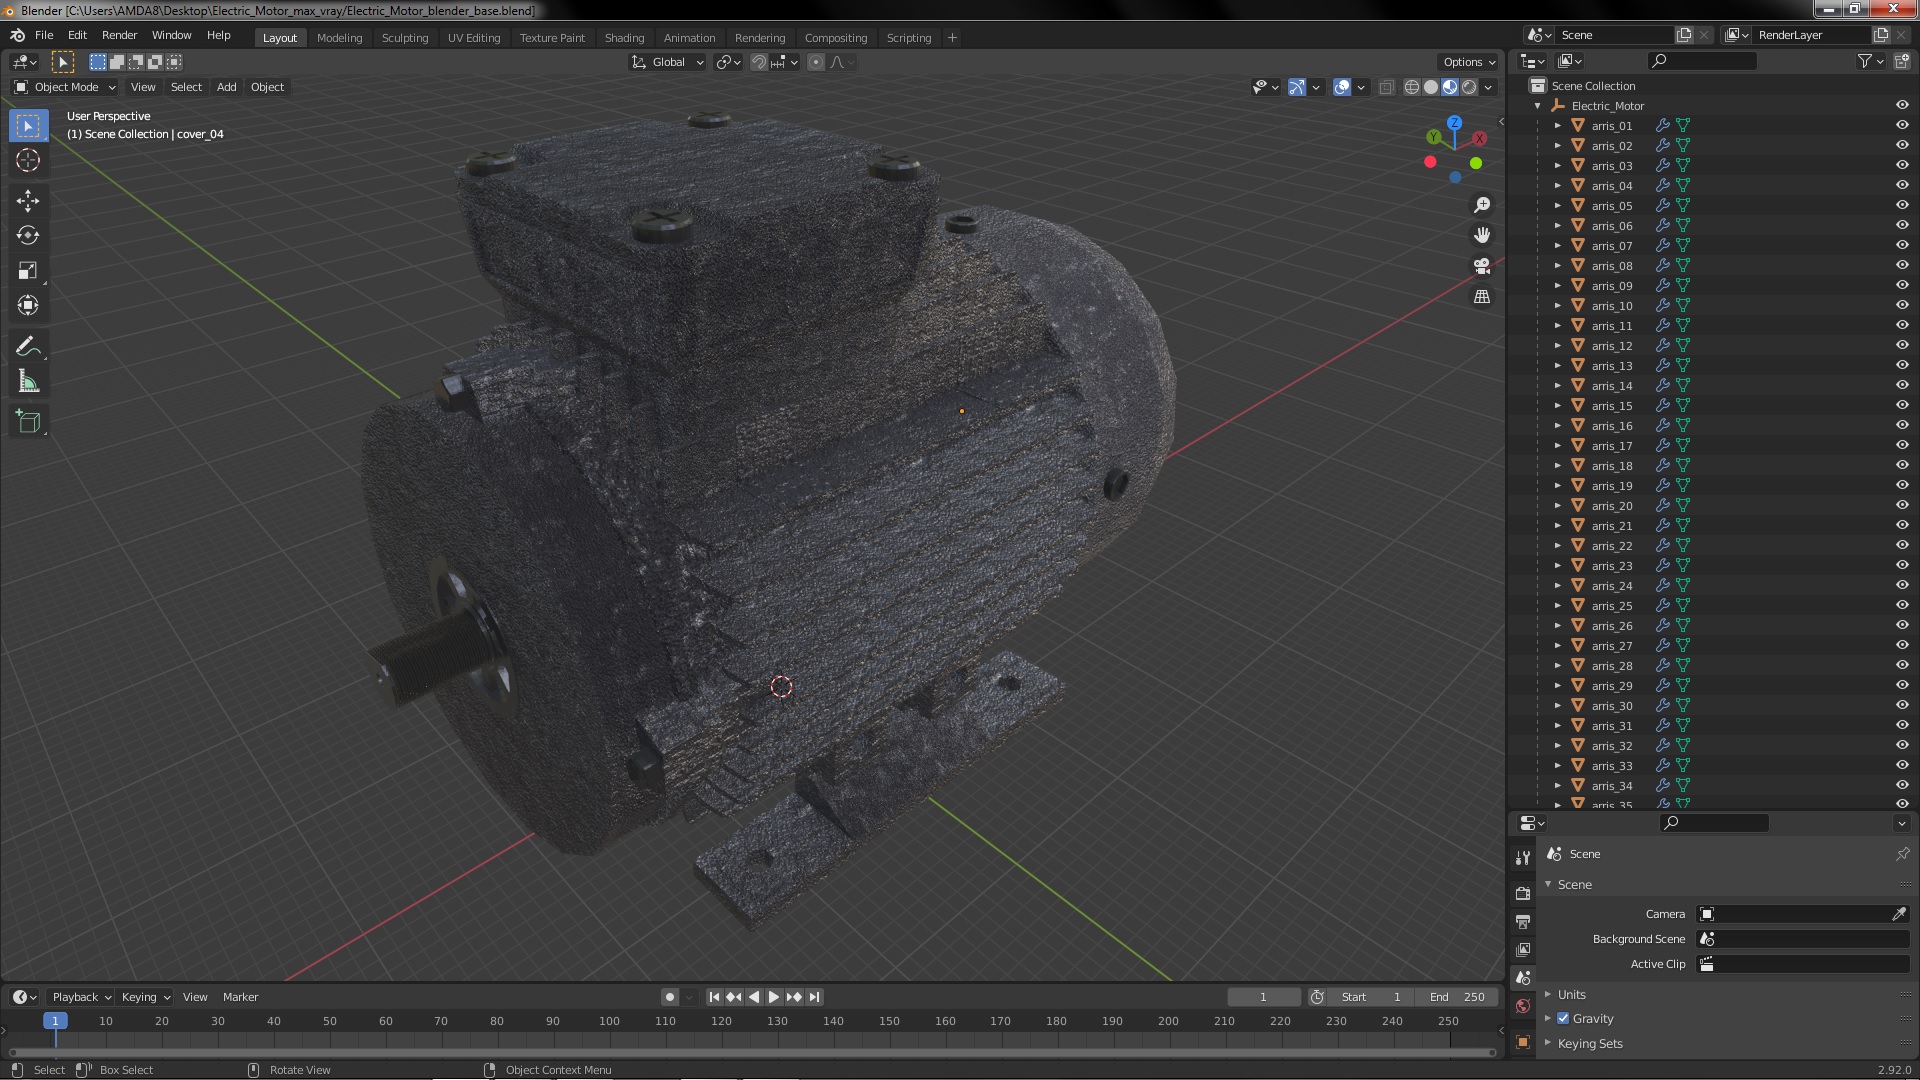Jump to the end frame
This screenshot has height=1080, width=1920.
click(814, 997)
